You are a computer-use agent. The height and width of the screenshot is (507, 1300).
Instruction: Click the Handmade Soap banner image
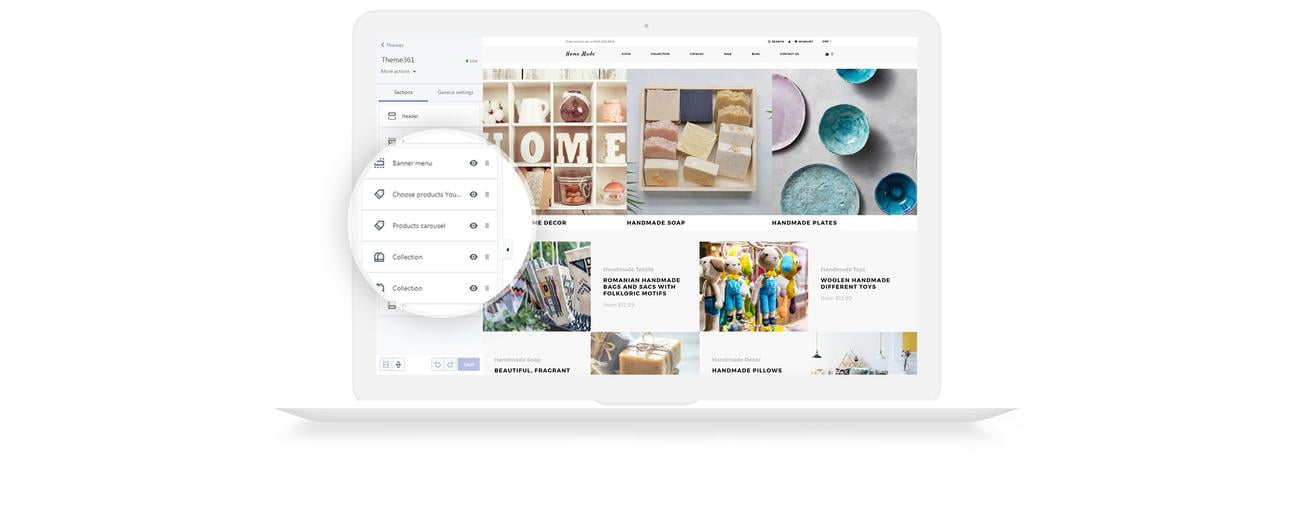click(x=699, y=141)
